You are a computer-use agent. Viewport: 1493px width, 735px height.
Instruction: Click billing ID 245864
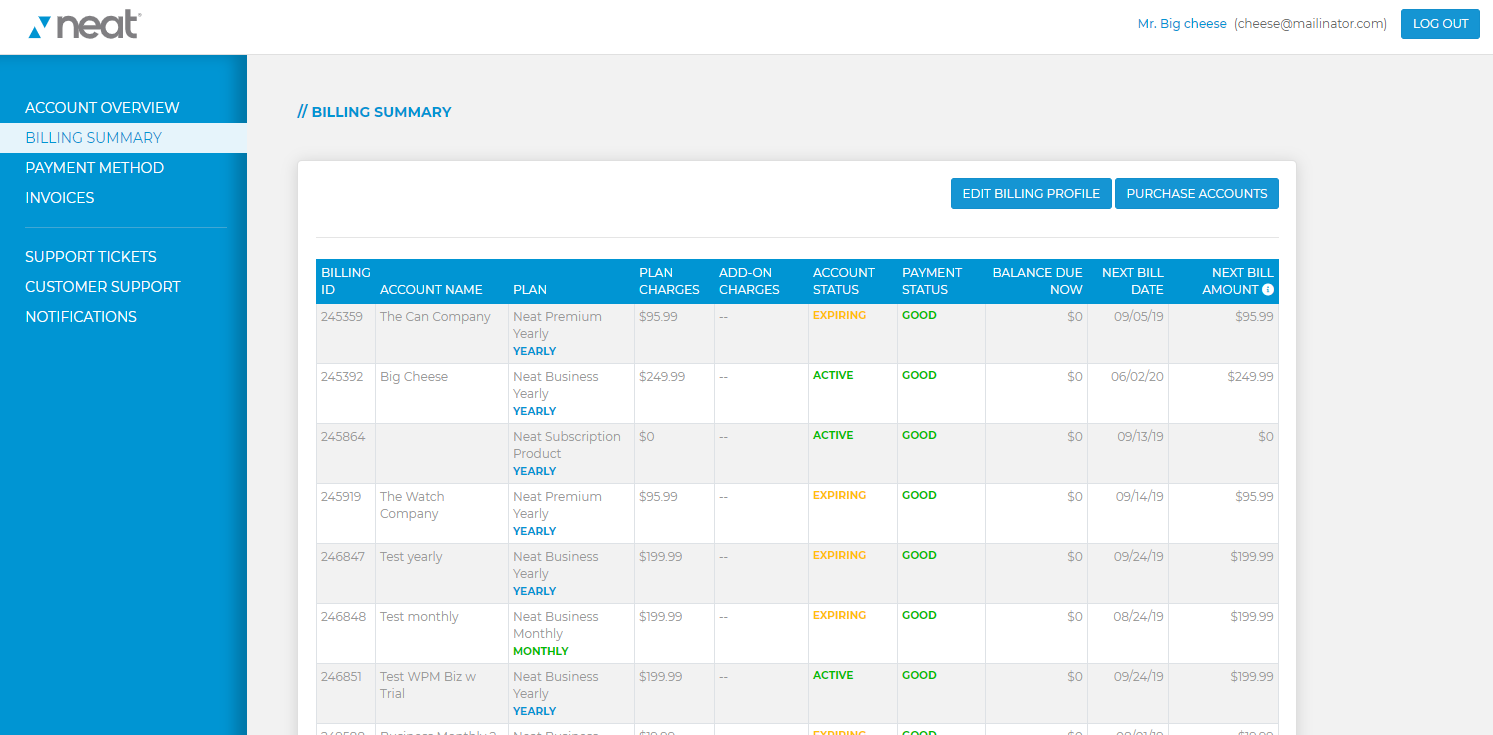343,437
